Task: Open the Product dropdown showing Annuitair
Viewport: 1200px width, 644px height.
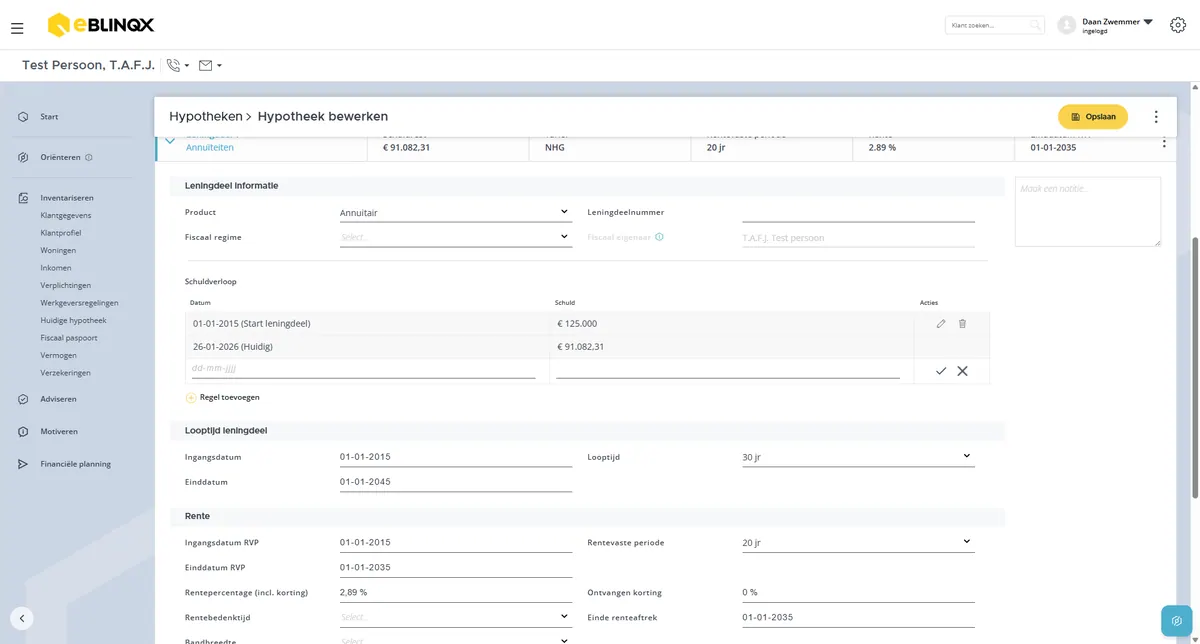Action: pos(455,213)
